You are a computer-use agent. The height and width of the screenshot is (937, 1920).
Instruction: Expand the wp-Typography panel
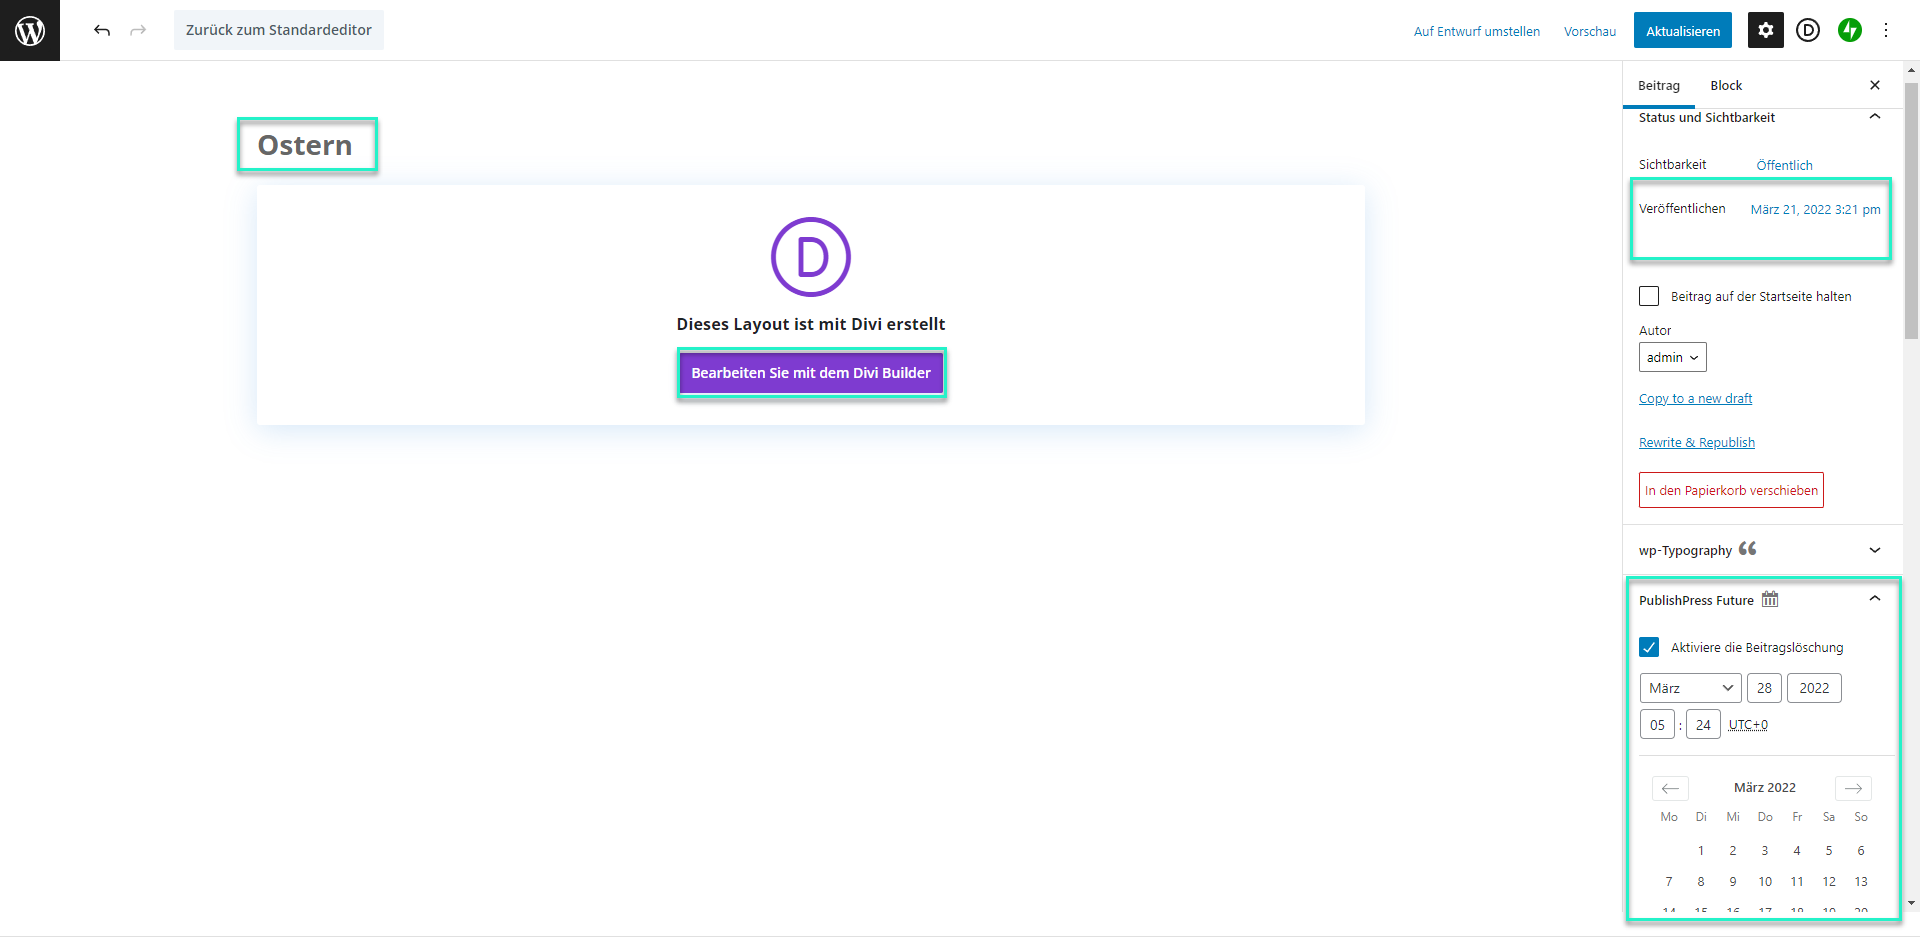[1874, 550]
